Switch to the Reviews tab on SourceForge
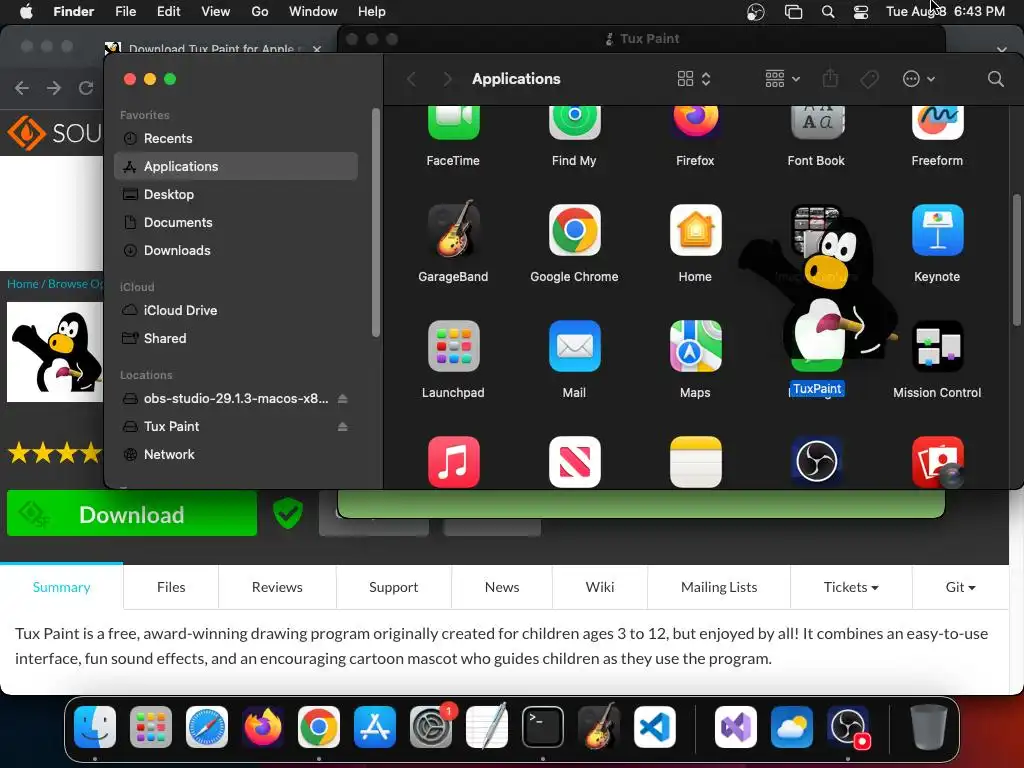Screen dimensions: 1024x768 click(x=277, y=587)
